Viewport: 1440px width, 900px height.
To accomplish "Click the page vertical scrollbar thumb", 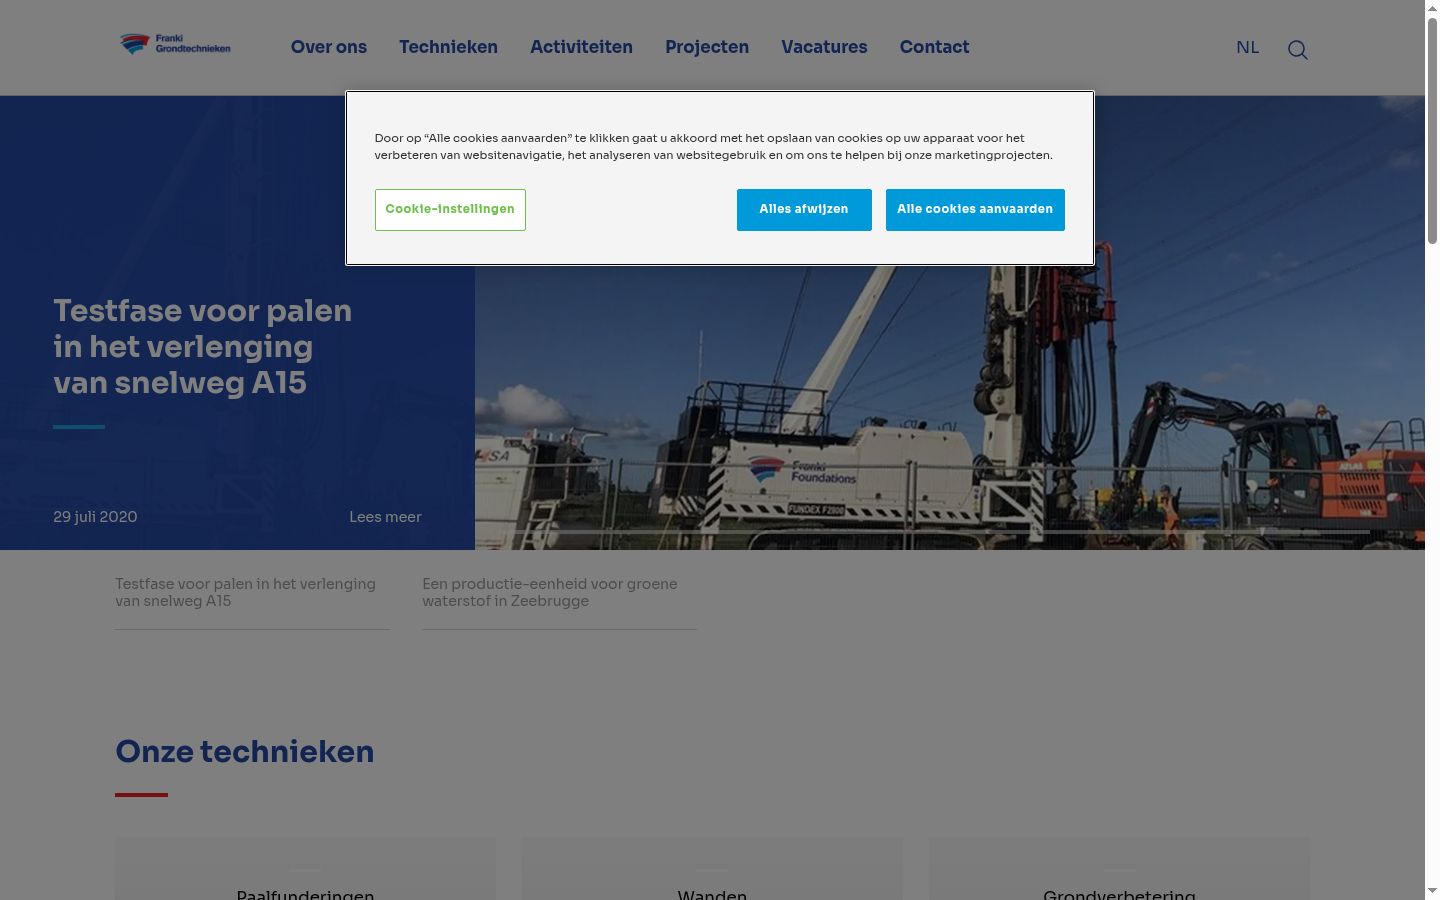I will [x=1432, y=130].
